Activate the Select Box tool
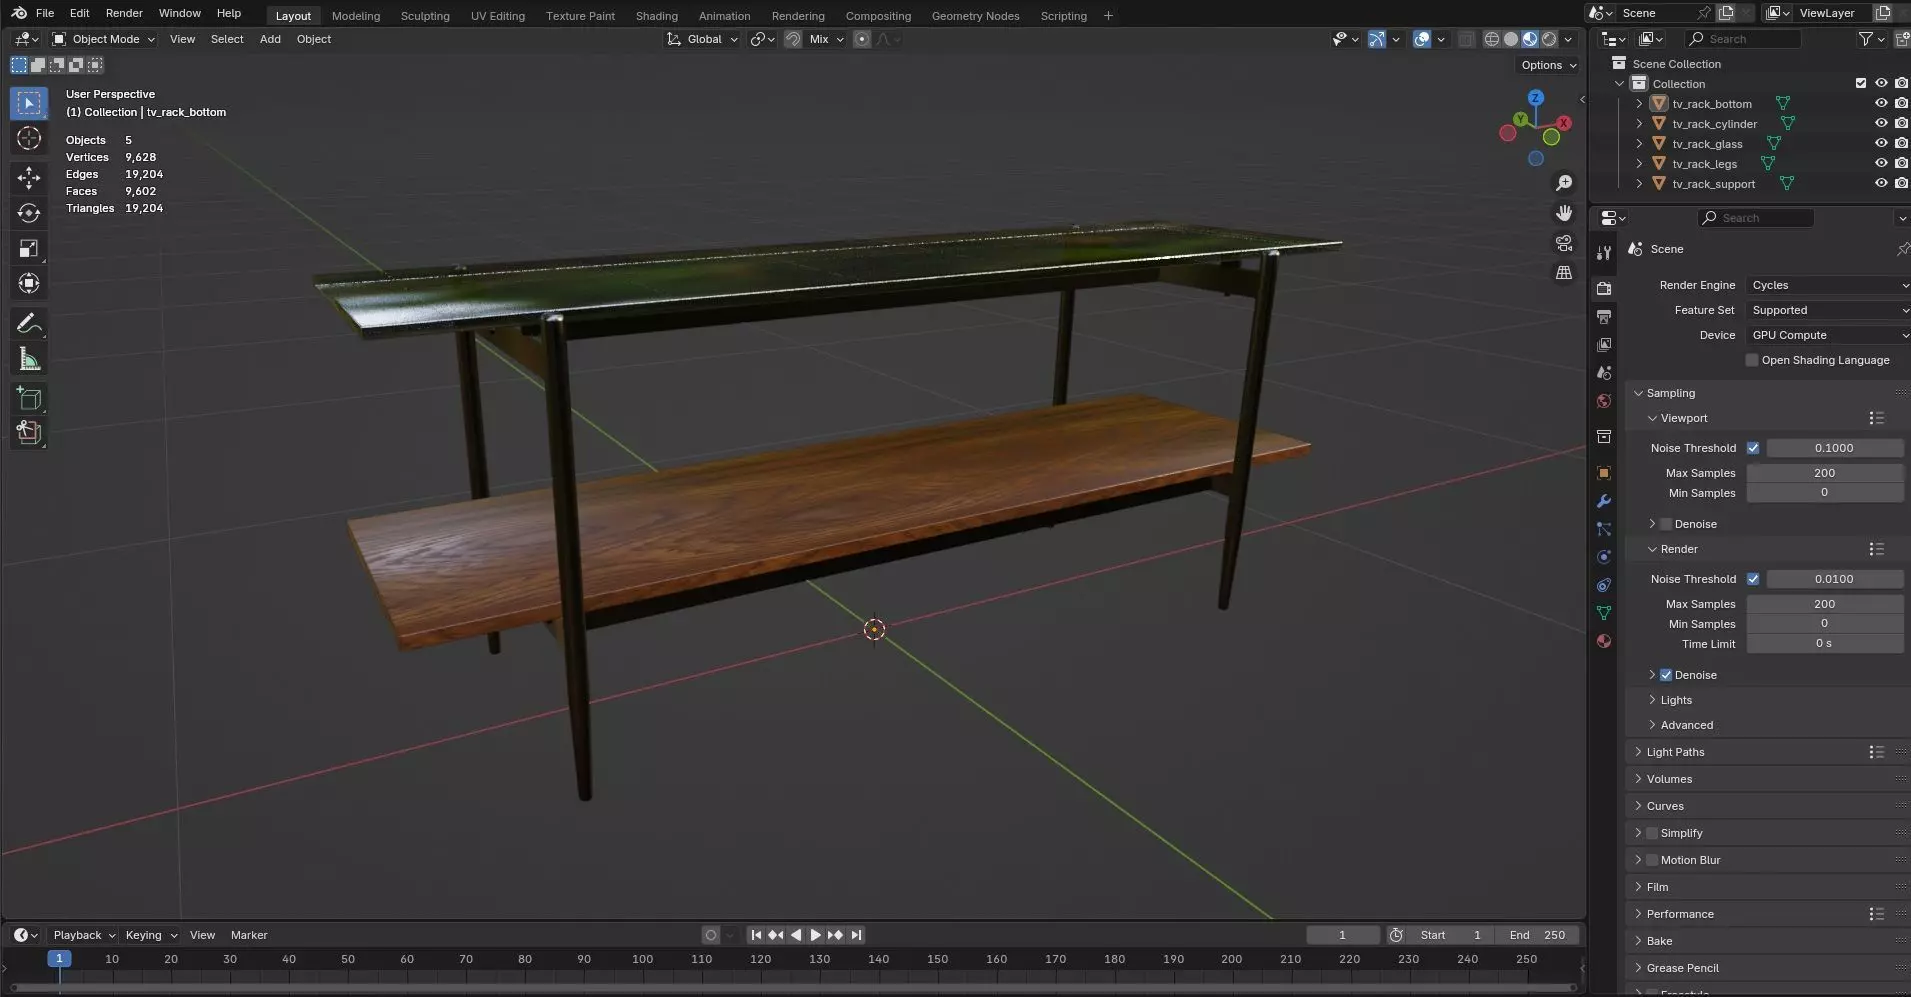 coord(29,103)
